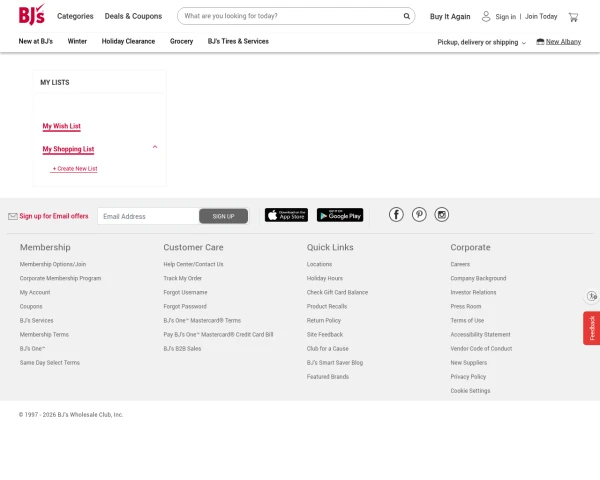The height and width of the screenshot is (480, 600).
Task: Click the search magnifier icon
Action: pos(406,16)
